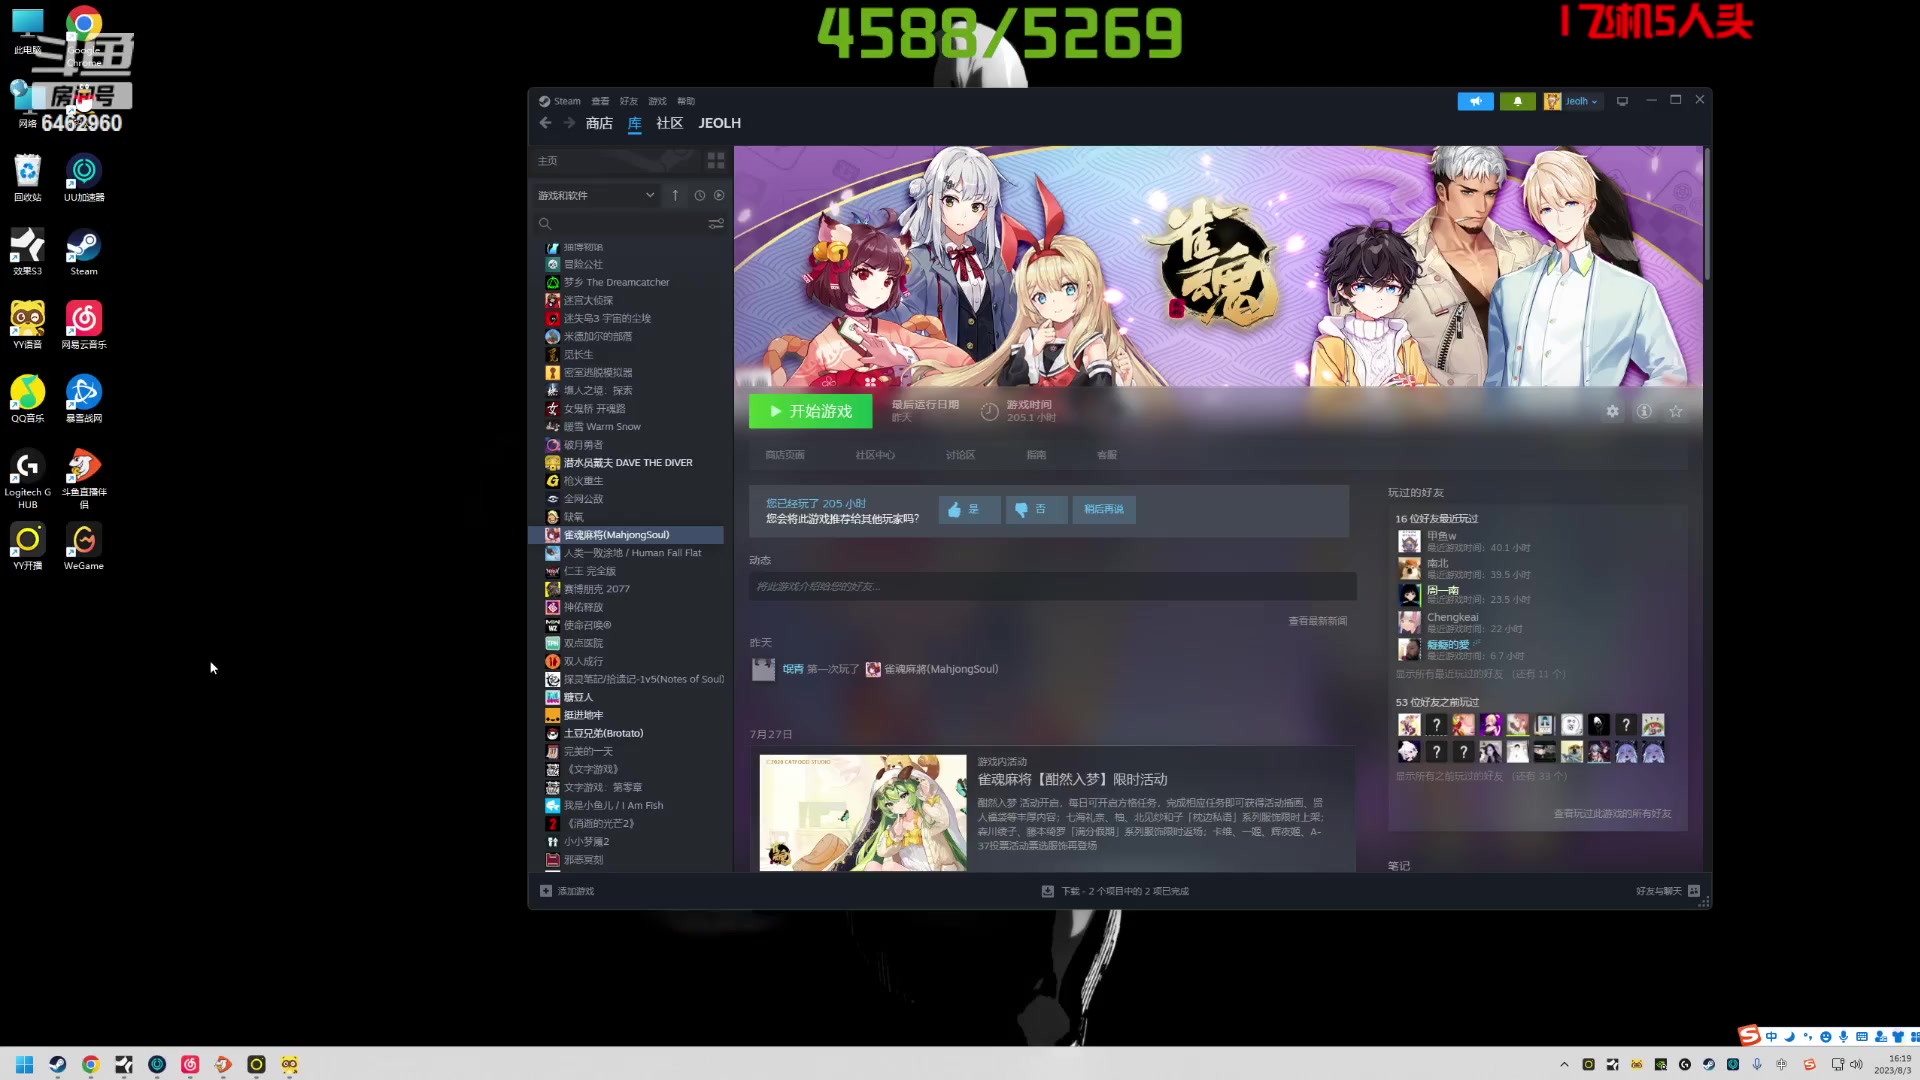
Task: Switch to Big Picture mode icon
Action: click(x=1622, y=101)
